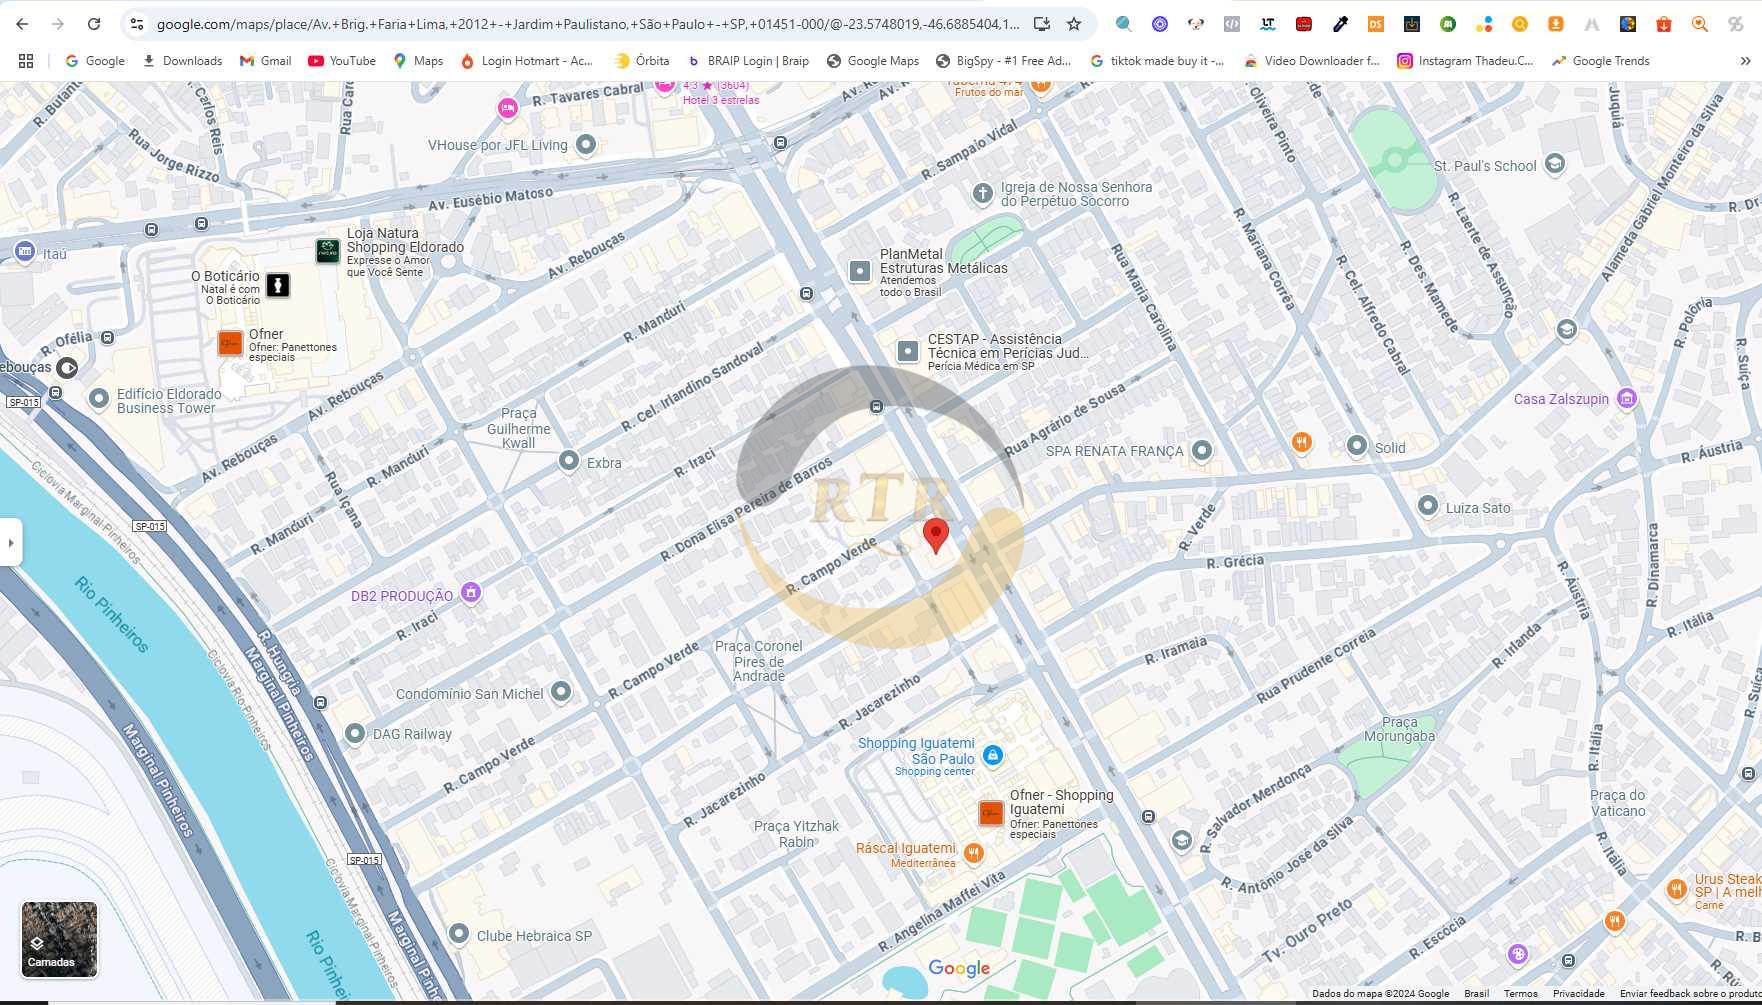The image size is (1762, 1005).
Task: Open site information icon in address bar
Action: click(137, 24)
